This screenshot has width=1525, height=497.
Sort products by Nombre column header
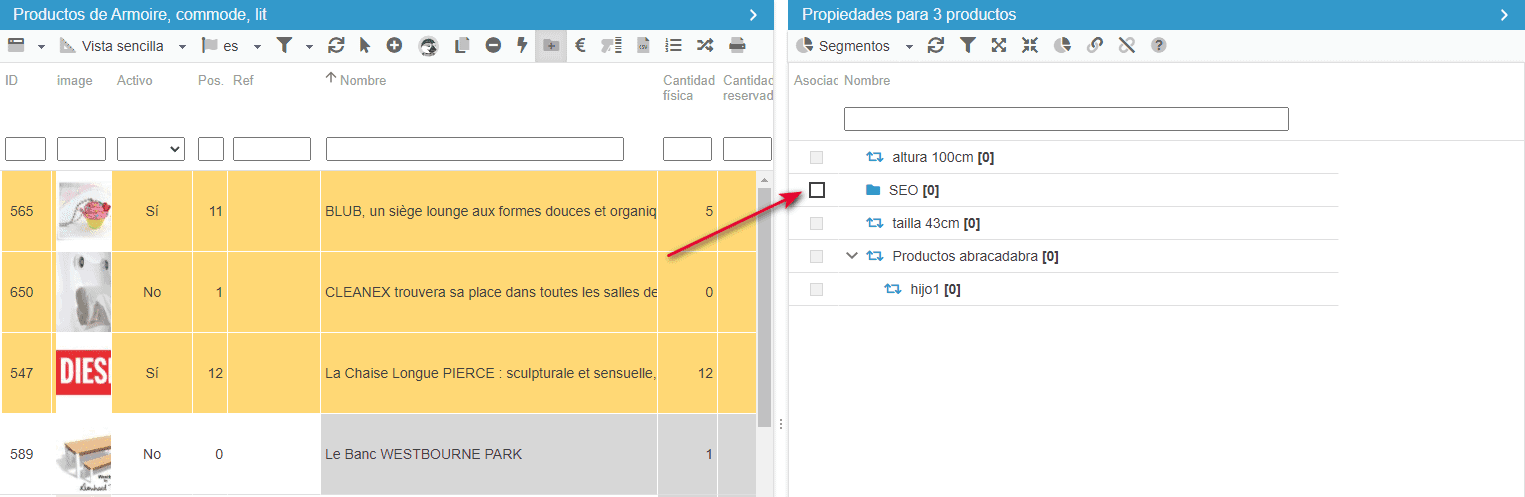362,80
